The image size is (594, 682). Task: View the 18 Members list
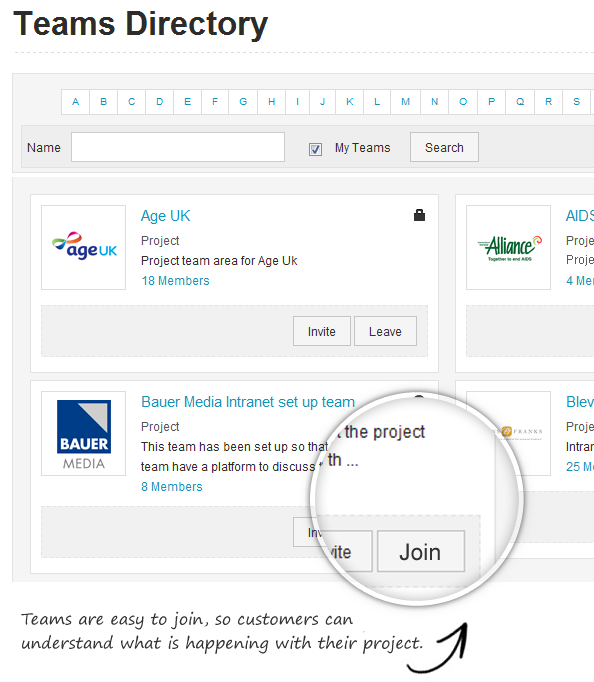click(x=175, y=281)
